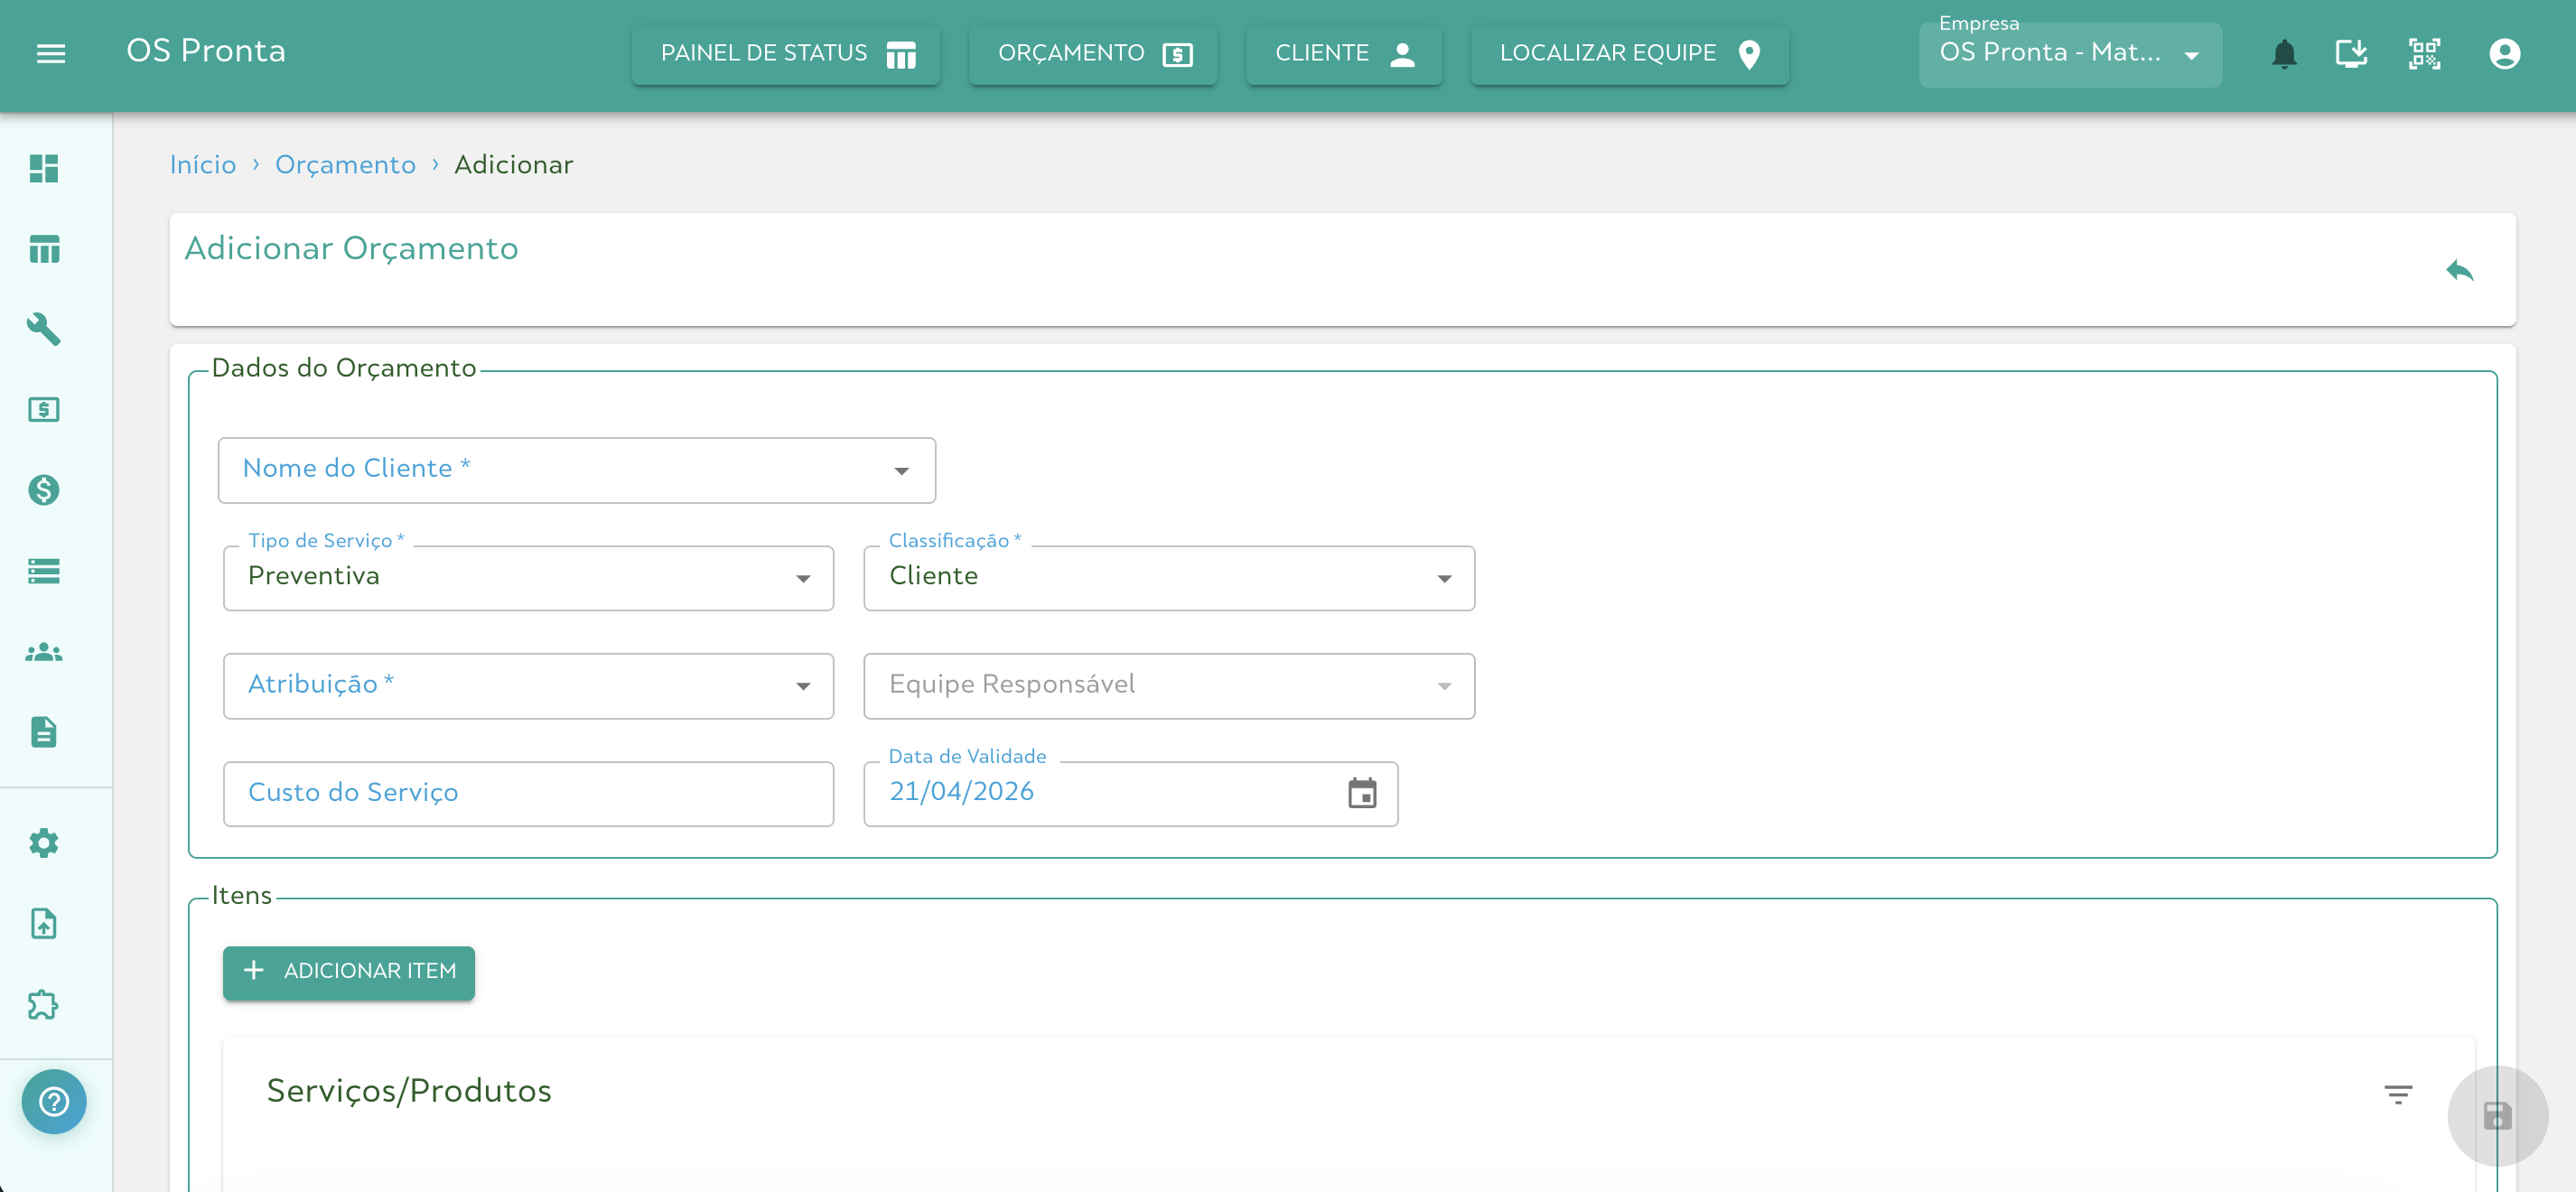Image resolution: width=2576 pixels, height=1192 pixels.
Task: Click the puzzle piece integrations icon
Action: point(43,1004)
